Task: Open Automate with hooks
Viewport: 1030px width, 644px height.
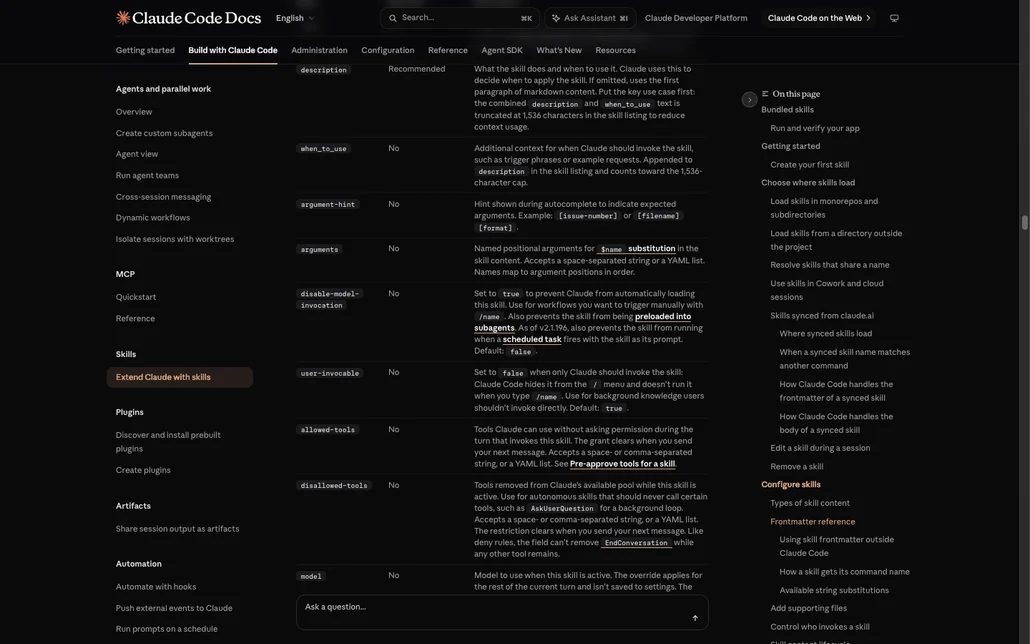Action: 156,587
